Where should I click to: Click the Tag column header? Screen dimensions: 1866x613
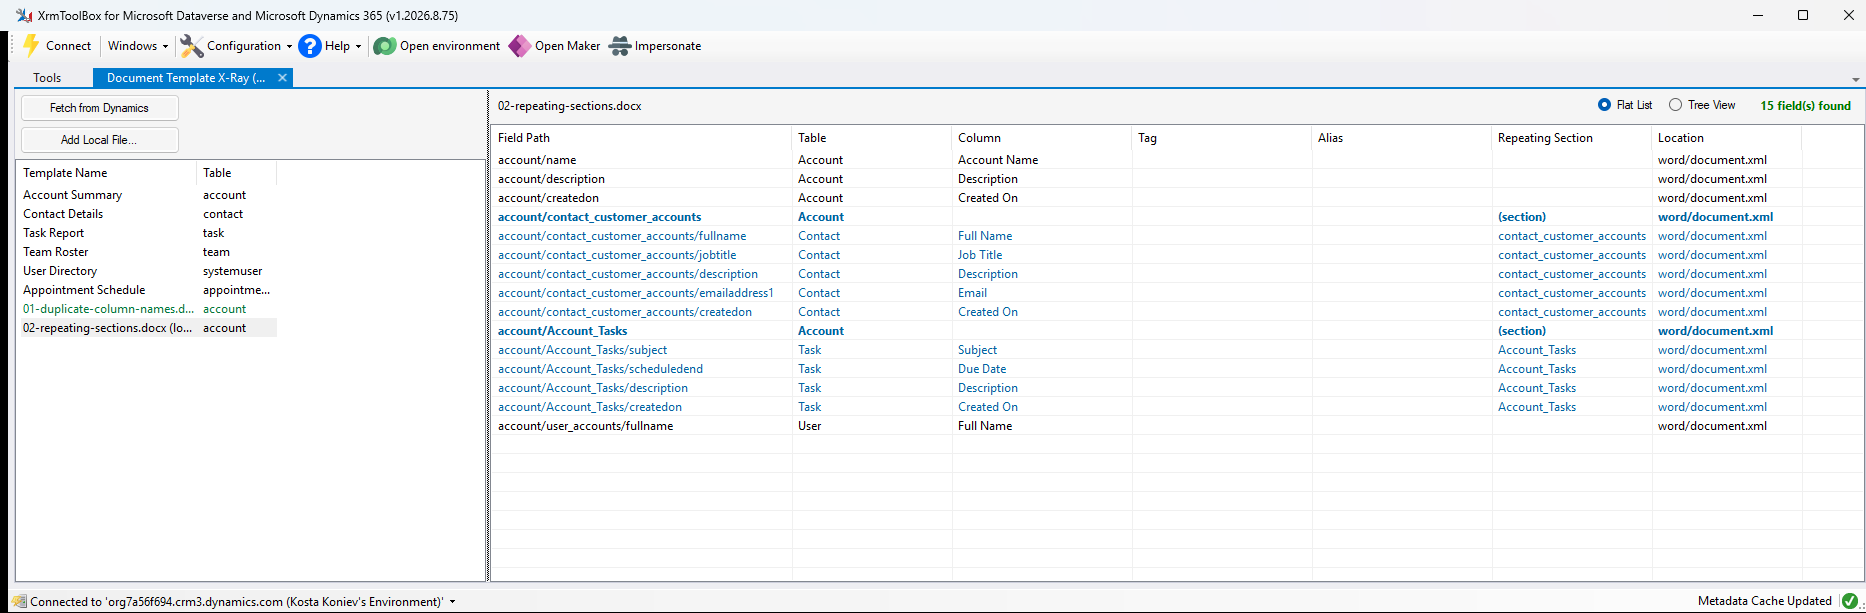point(1222,138)
